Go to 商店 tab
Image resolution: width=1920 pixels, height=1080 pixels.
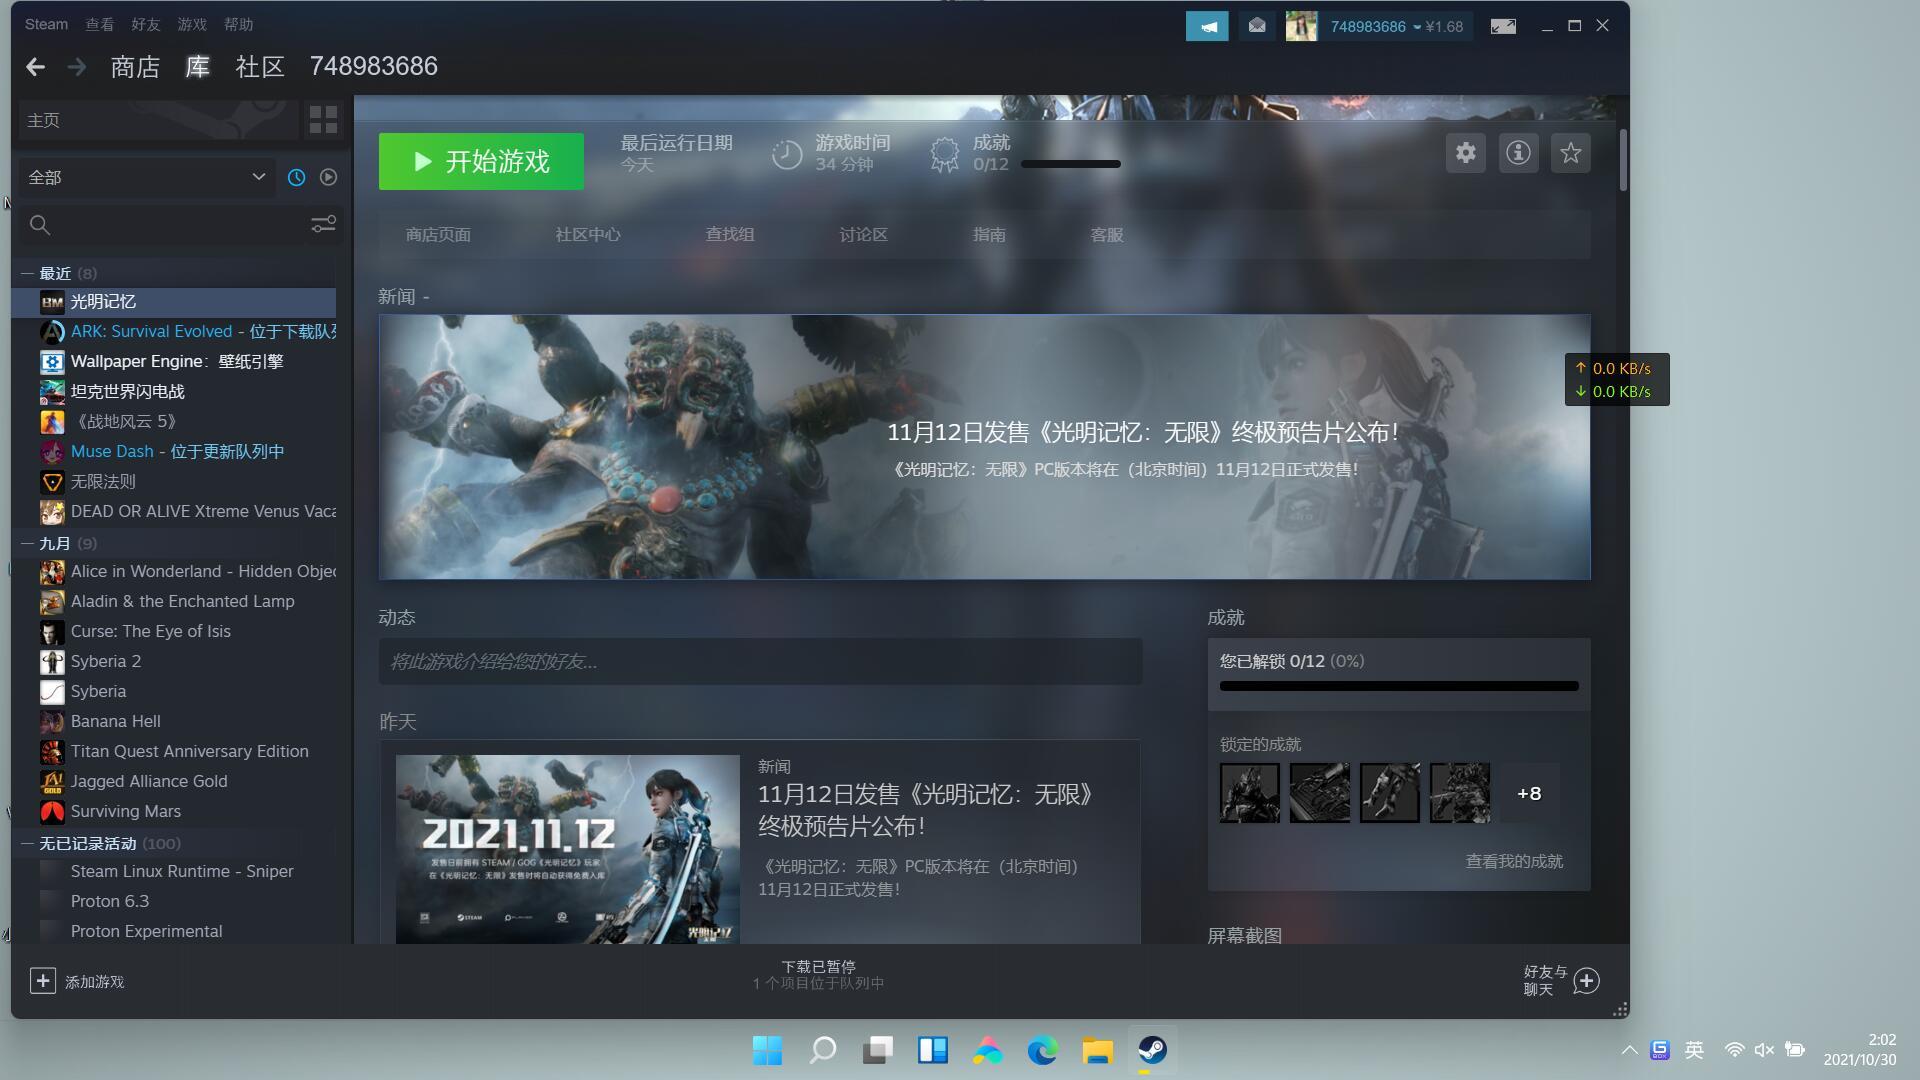pos(135,67)
